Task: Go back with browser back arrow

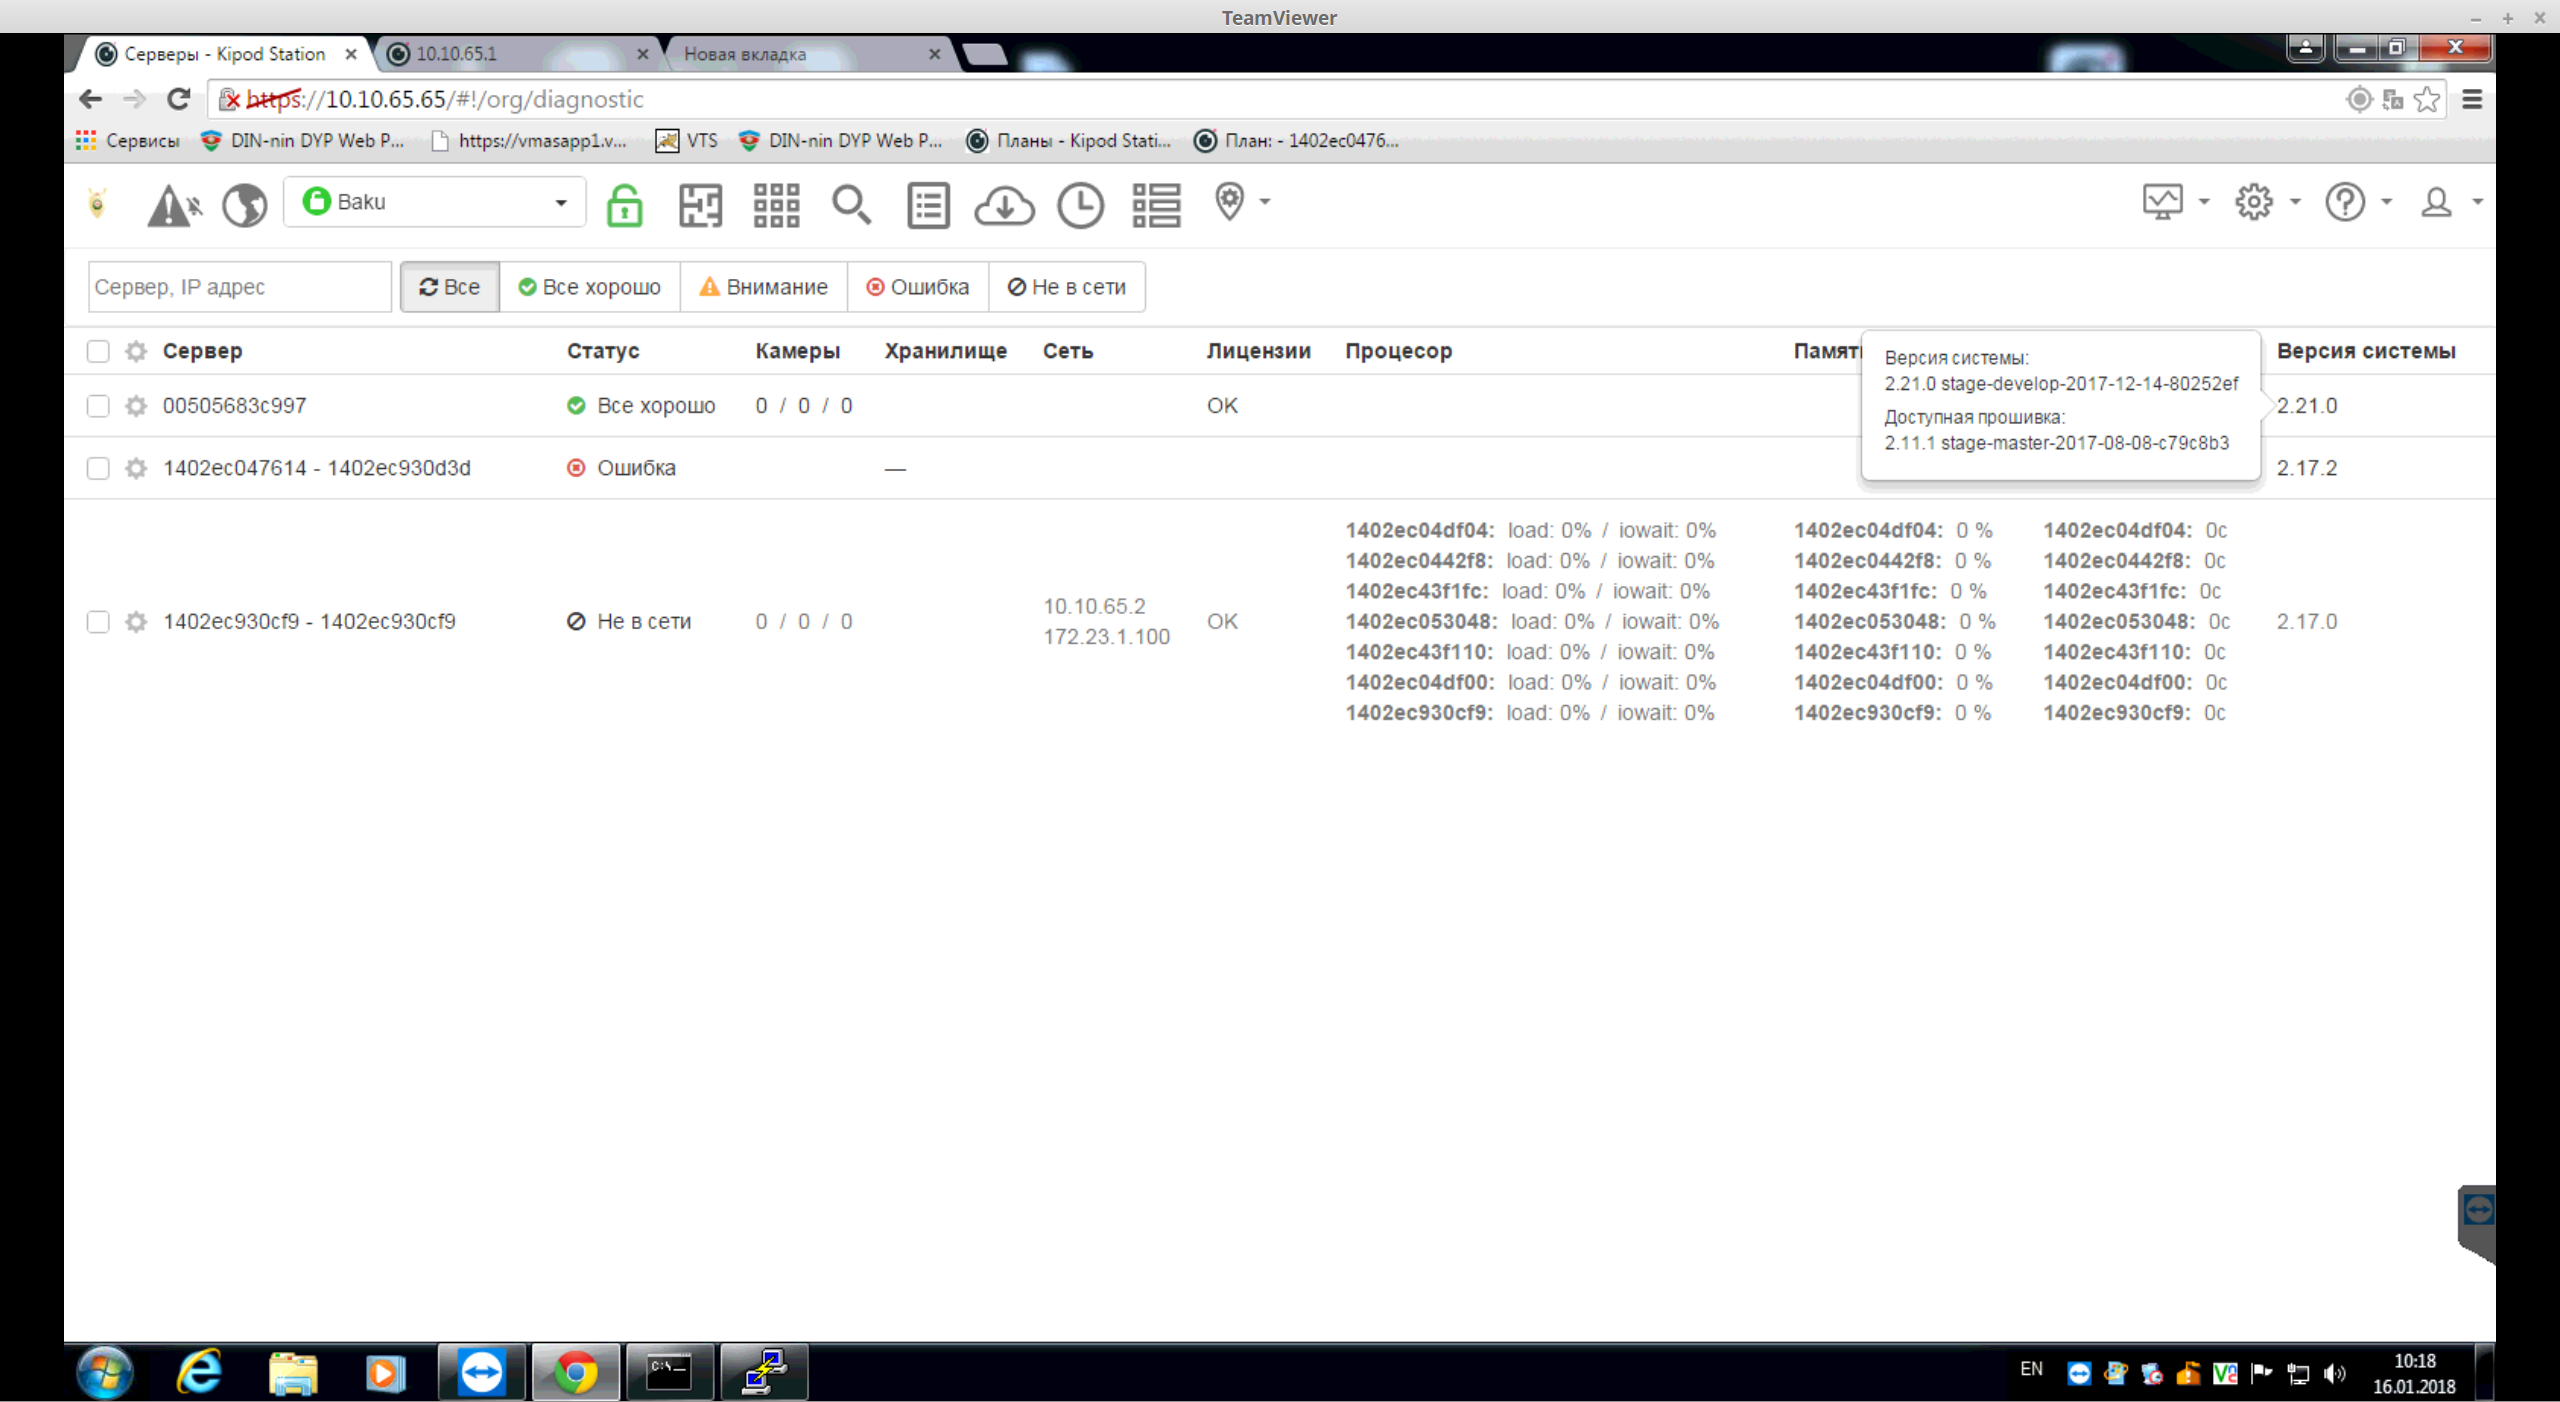Action: click(90, 99)
